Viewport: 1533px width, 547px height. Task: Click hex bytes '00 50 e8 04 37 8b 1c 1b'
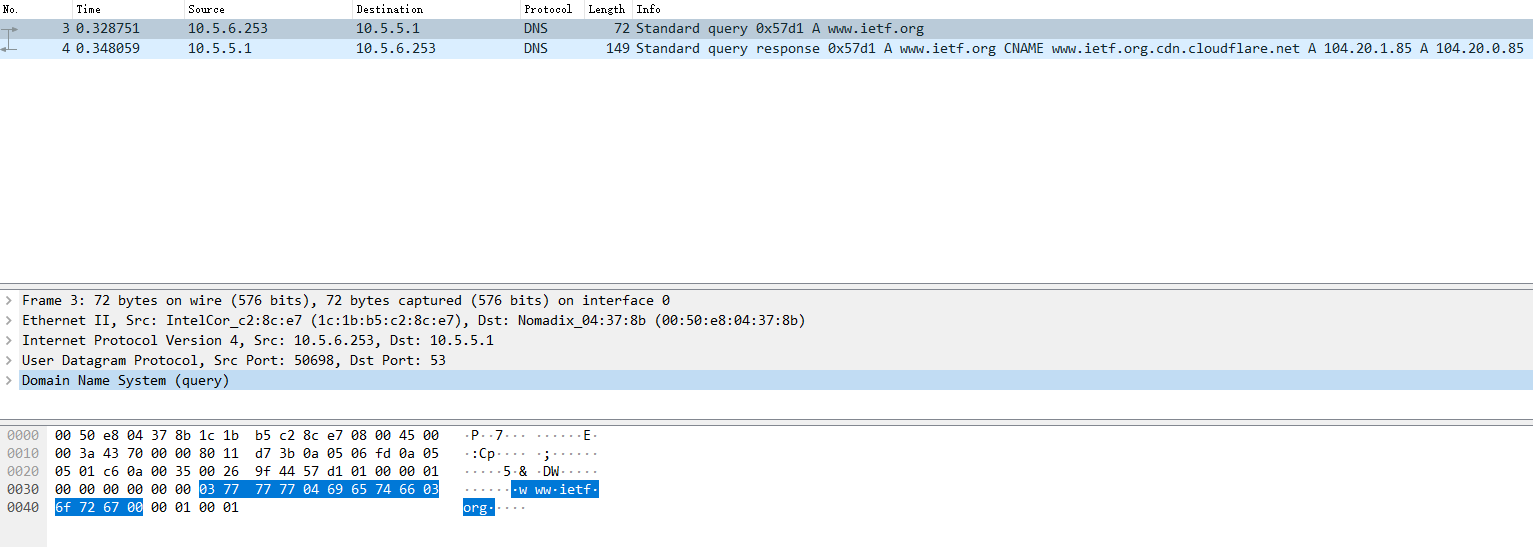click(x=147, y=435)
